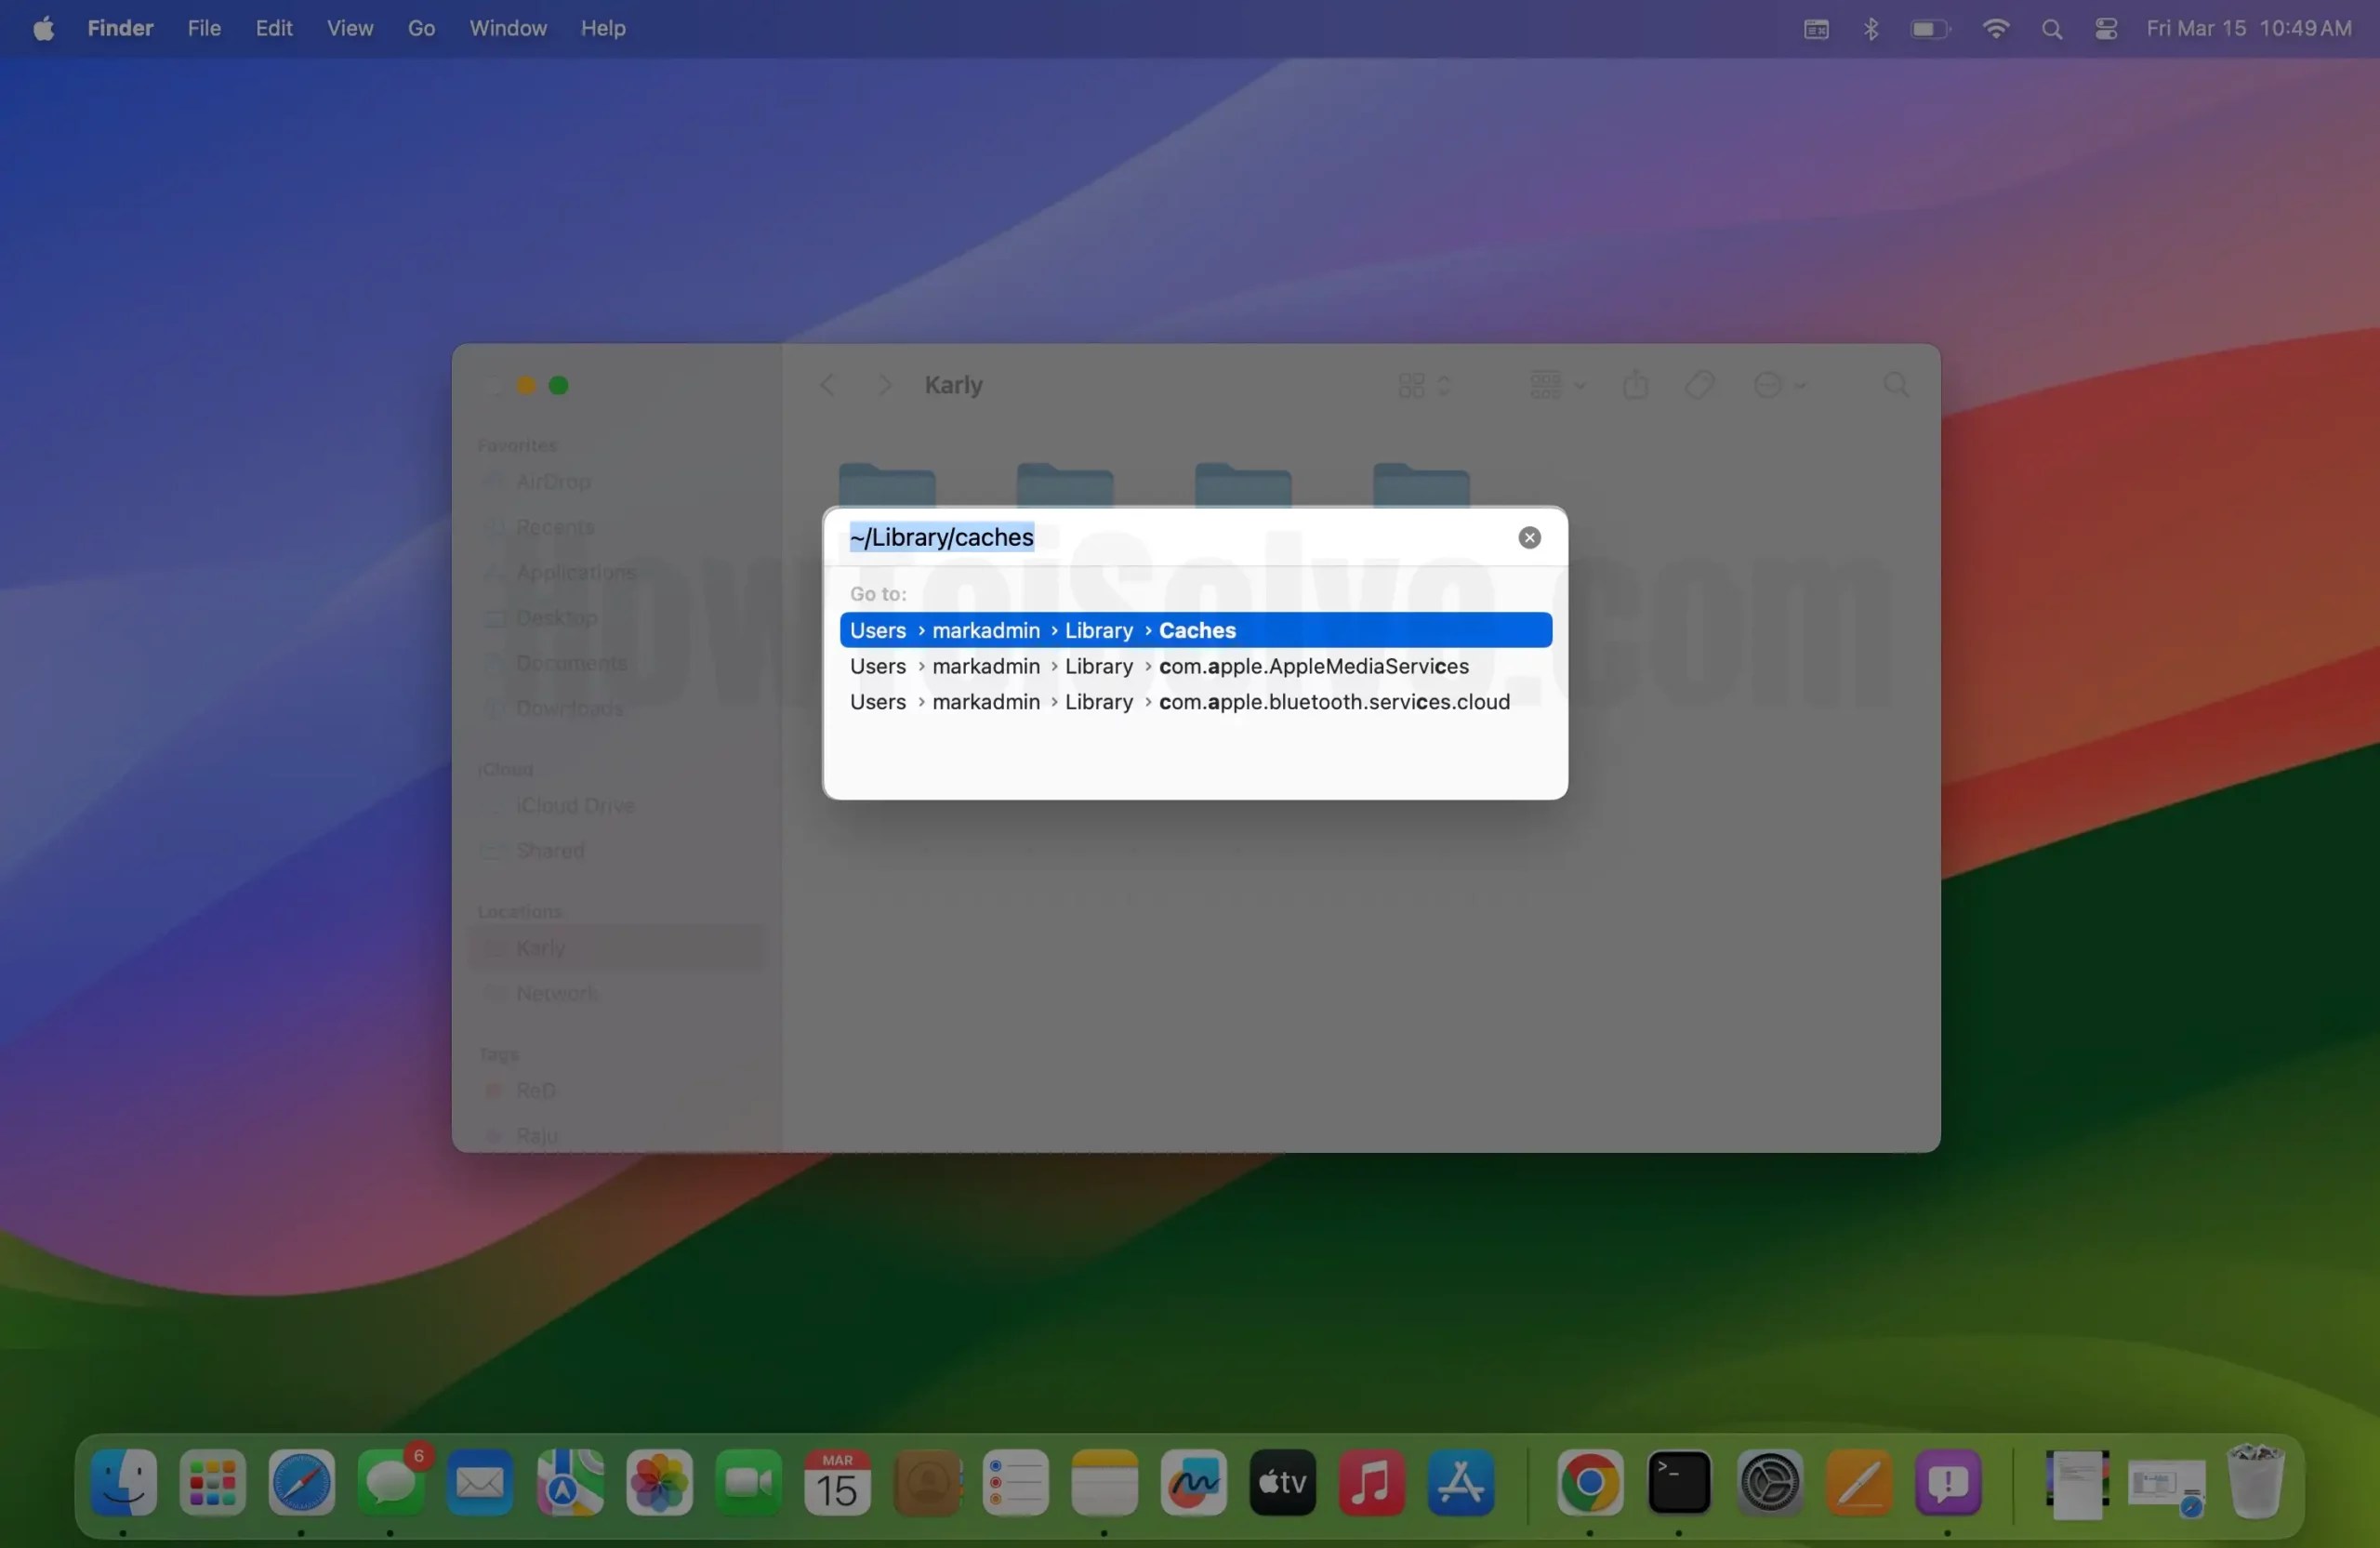Open Control Center from the menu bar
The image size is (2380, 1548).
pyautogui.click(x=2106, y=28)
